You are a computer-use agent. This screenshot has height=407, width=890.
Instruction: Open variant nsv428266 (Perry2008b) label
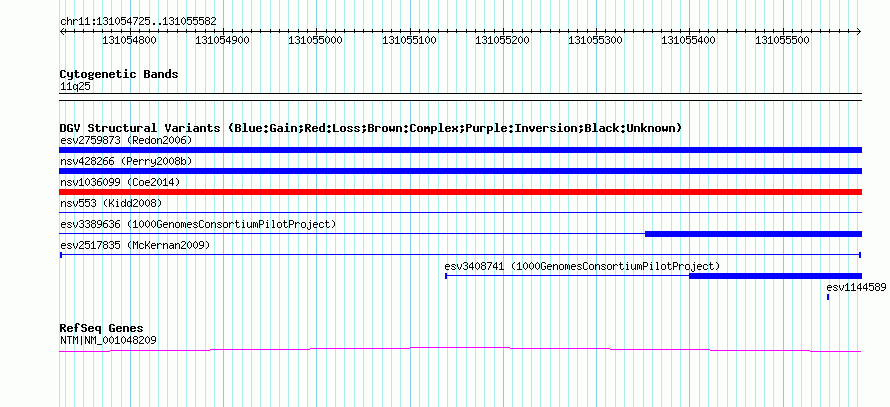click(x=126, y=161)
